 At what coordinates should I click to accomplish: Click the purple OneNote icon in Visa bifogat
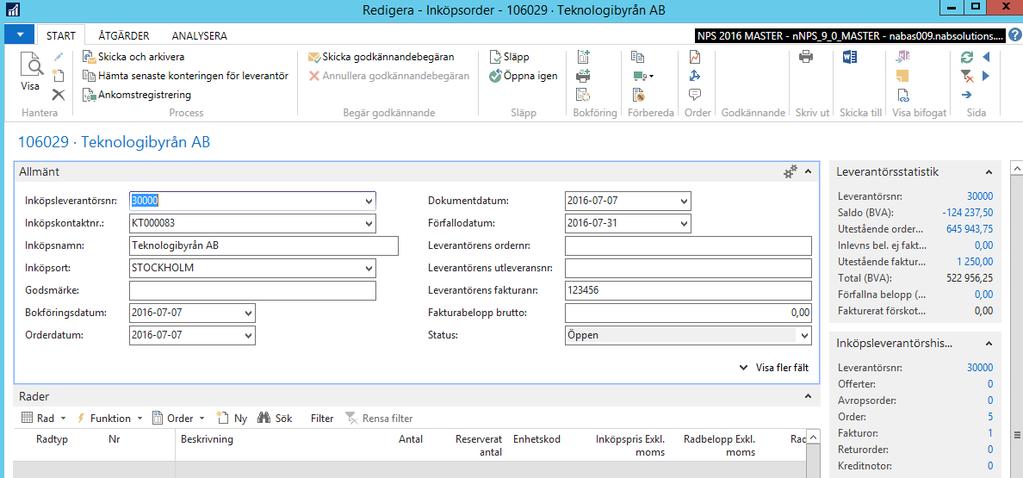pyautogui.click(x=903, y=57)
